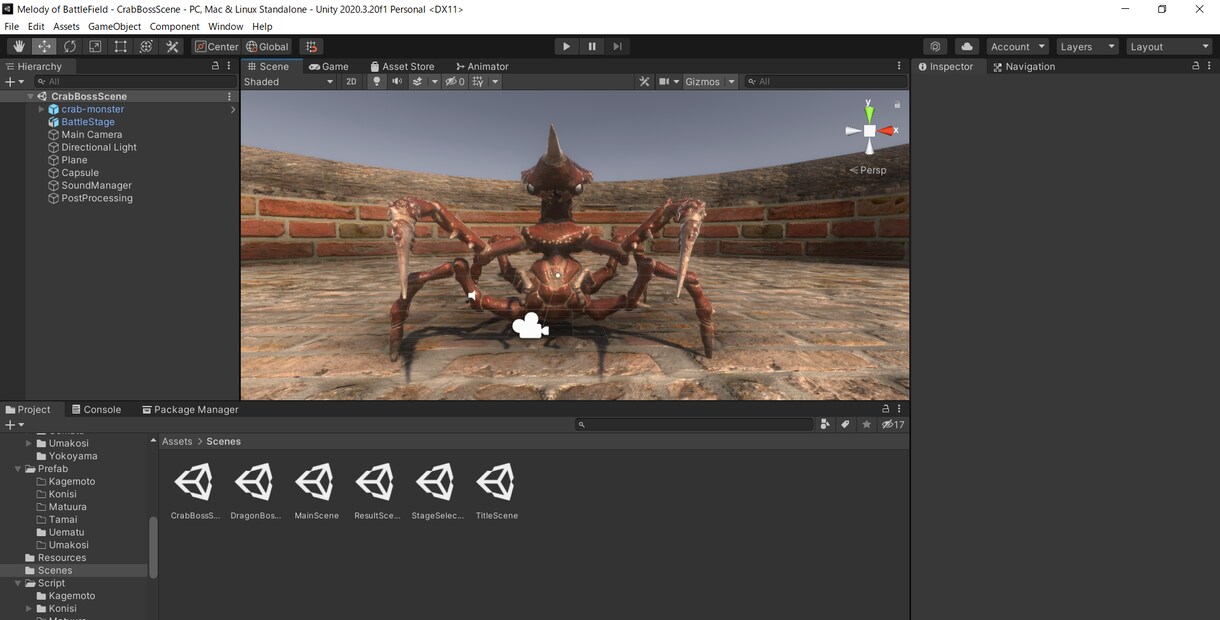Toggle scene effects (skybox, fog)

tap(418, 82)
